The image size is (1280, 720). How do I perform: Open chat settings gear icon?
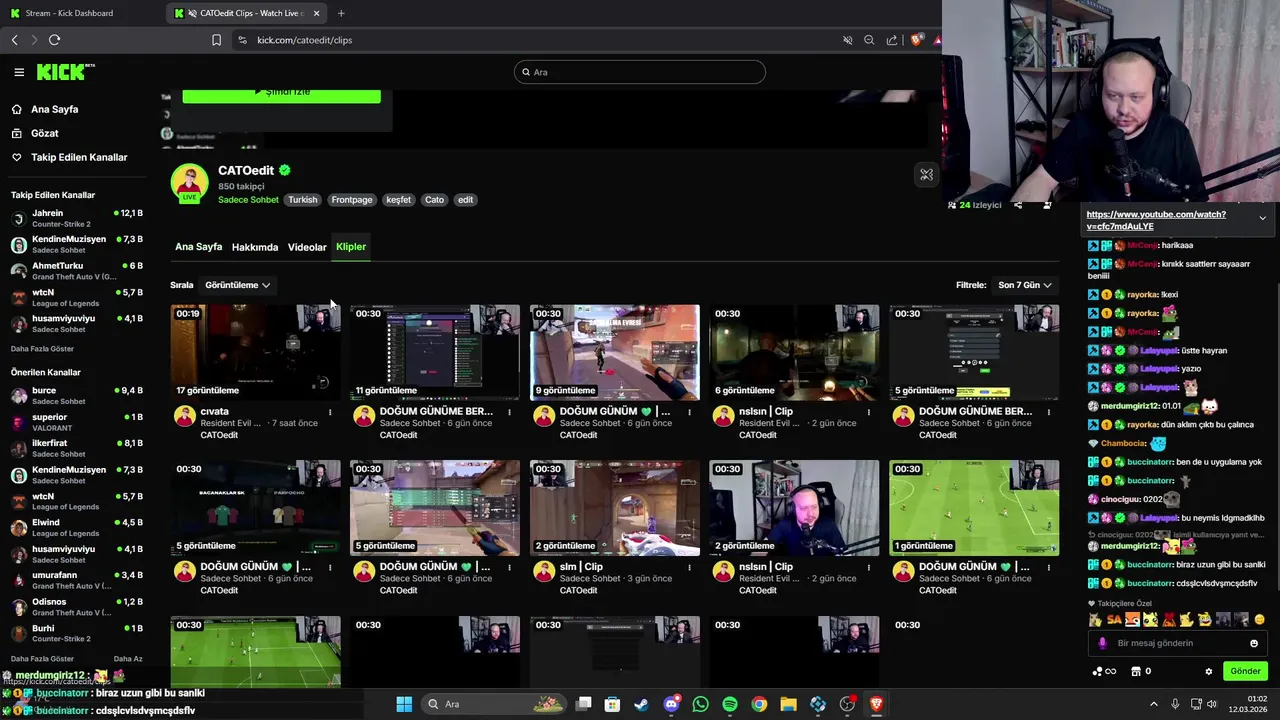[x=1208, y=671]
